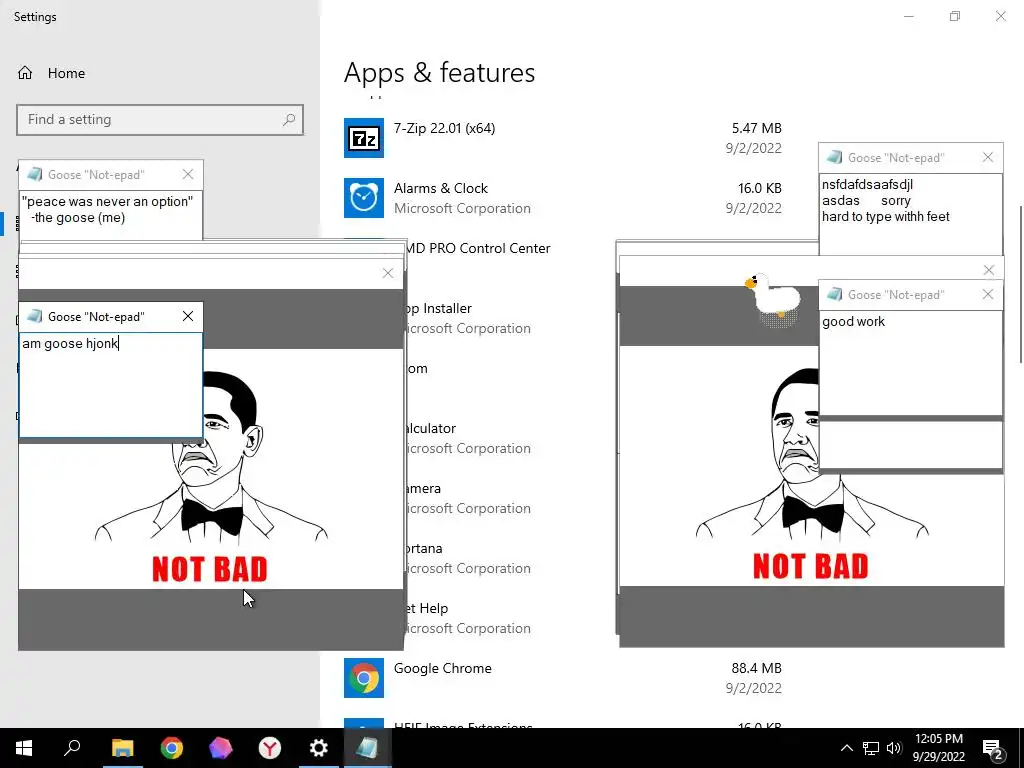
Task: Click the right NOT BAD meme image
Action: coord(811,466)
